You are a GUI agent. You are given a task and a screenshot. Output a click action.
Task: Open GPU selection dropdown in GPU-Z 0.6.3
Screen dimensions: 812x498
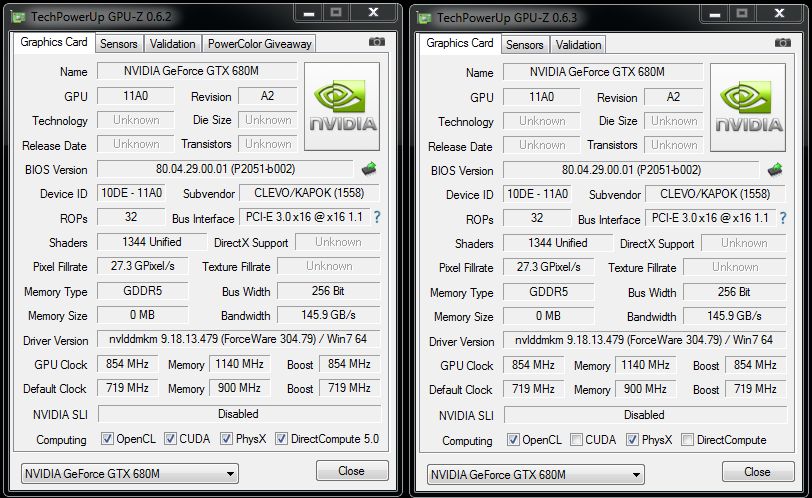535,475
